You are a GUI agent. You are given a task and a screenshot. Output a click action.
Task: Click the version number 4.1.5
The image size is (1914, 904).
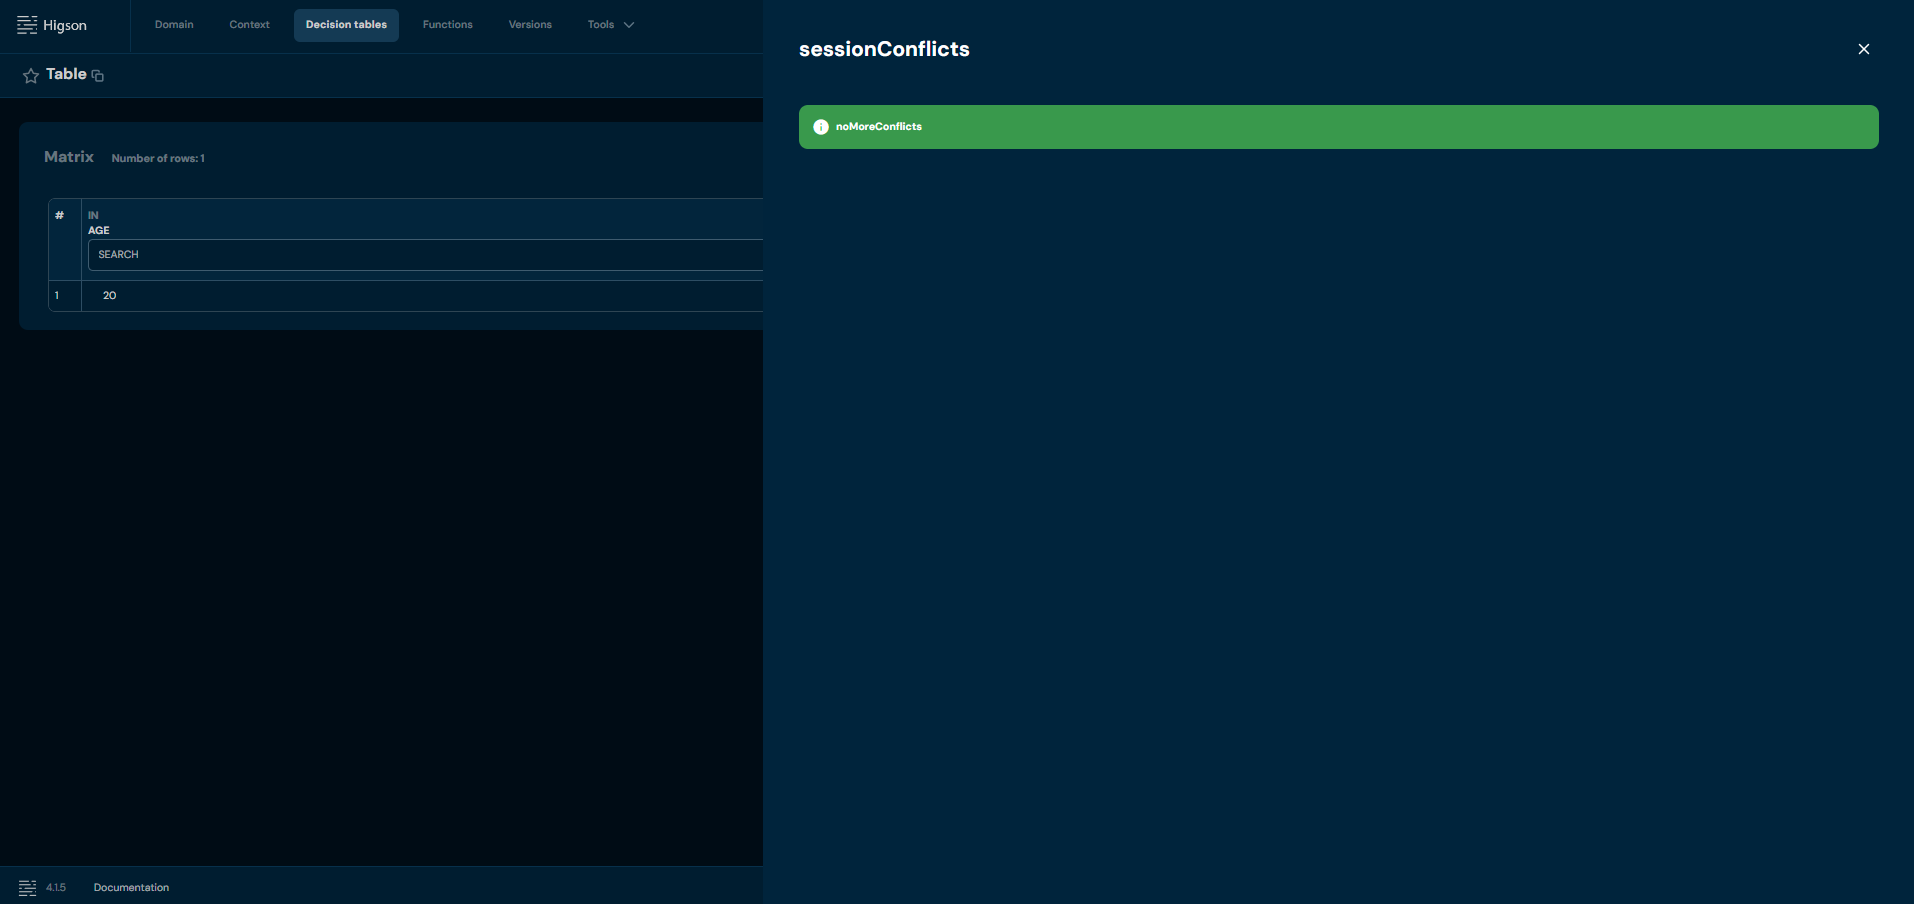(56, 888)
